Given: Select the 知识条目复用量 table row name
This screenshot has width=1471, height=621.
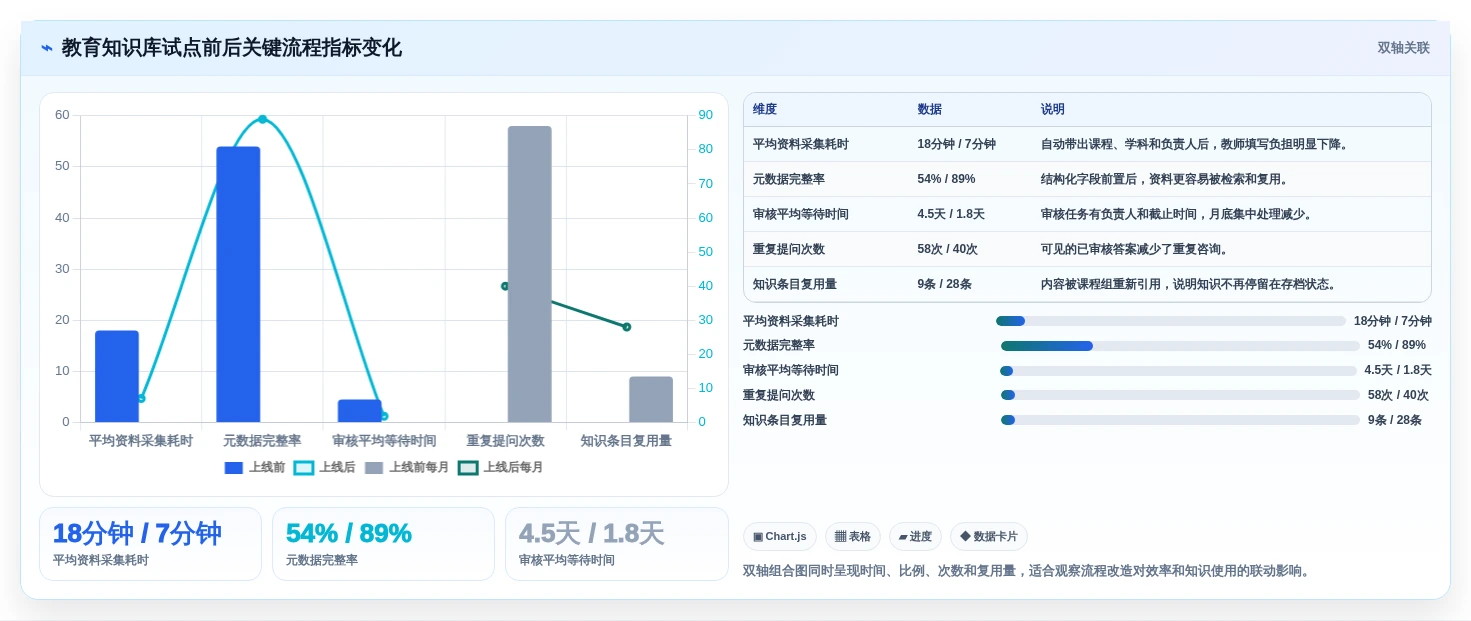Looking at the screenshot, I should 795,284.
